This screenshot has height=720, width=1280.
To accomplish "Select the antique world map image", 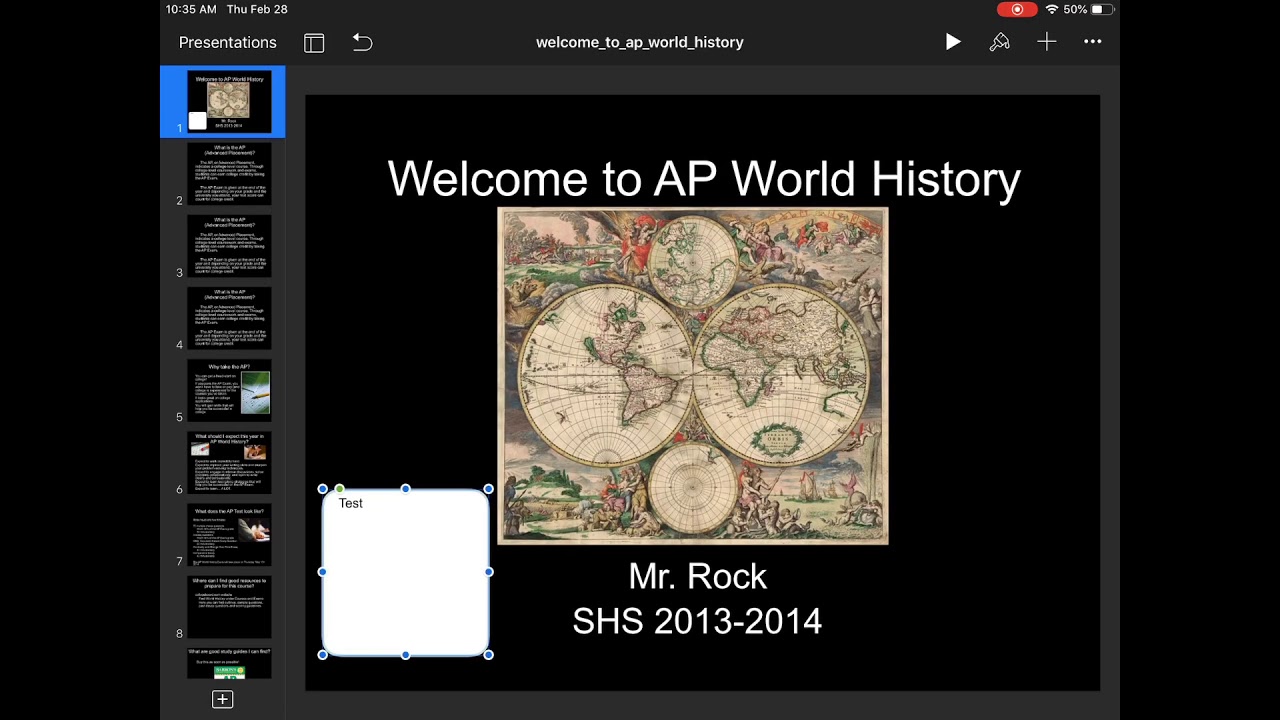I will click(693, 376).
